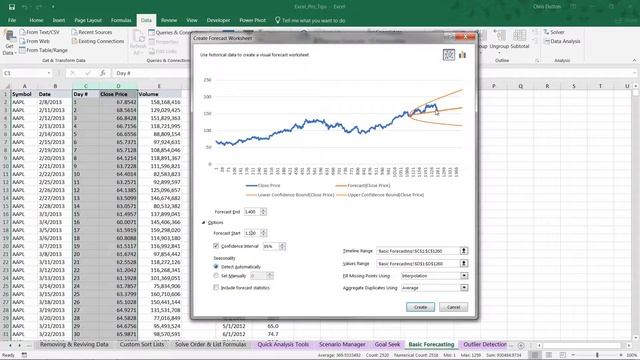Open the Outlier Detection sheet tab

[x=485, y=344]
